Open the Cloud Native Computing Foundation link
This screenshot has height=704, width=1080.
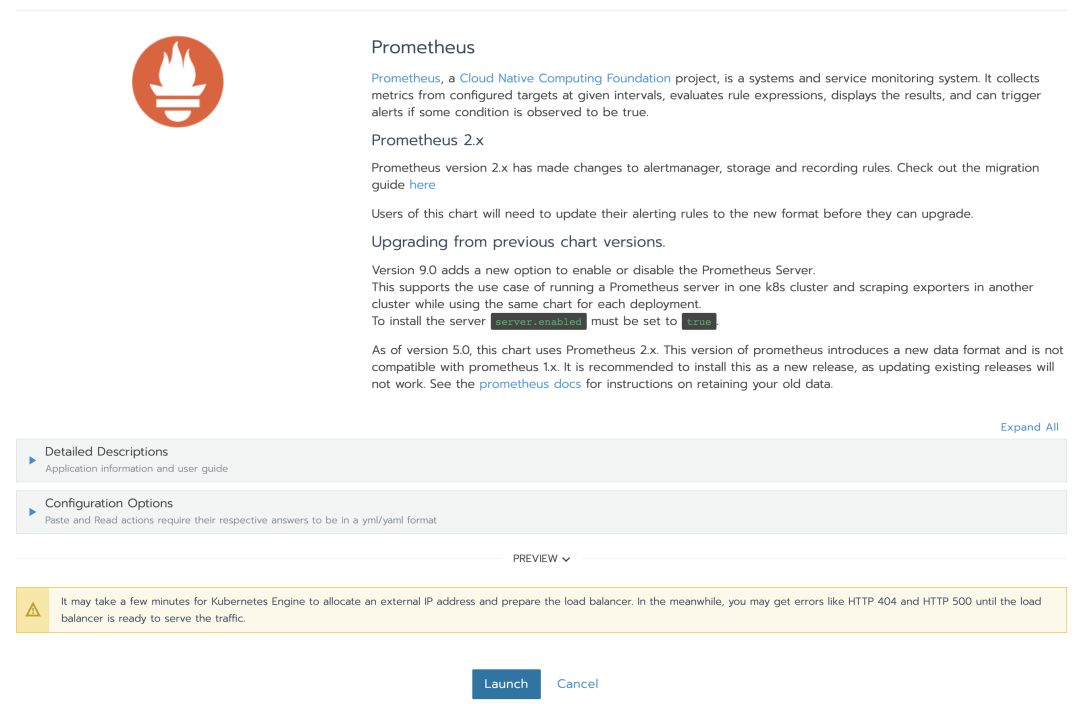point(565,79)
